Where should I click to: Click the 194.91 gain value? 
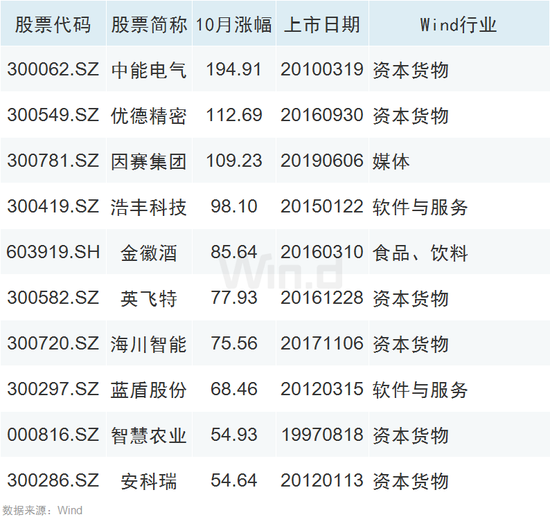click(x=234, y=69)
